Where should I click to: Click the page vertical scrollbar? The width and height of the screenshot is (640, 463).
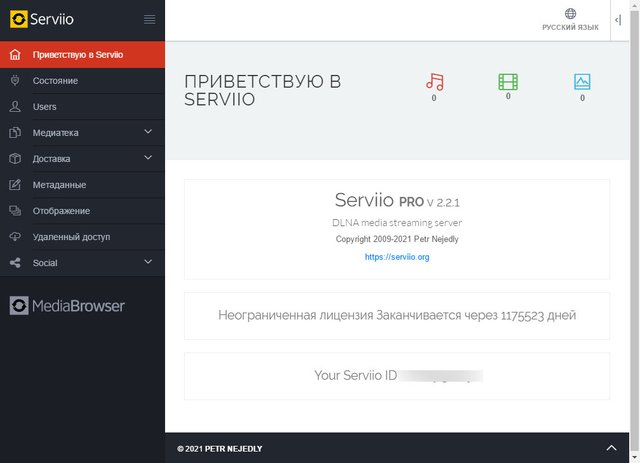click(x=635, y=229)
